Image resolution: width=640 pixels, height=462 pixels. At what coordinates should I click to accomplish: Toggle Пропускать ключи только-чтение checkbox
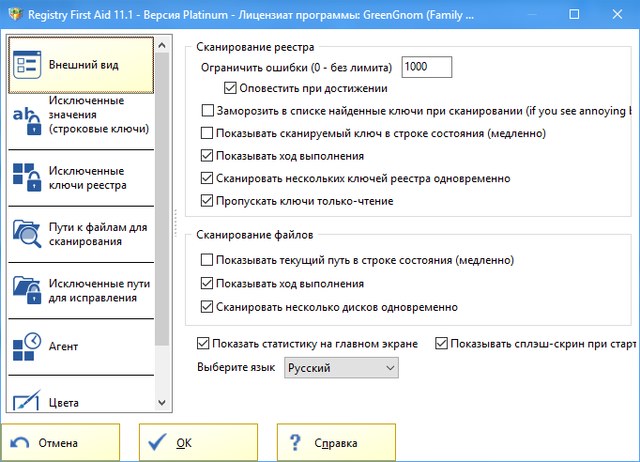point(207,201)
